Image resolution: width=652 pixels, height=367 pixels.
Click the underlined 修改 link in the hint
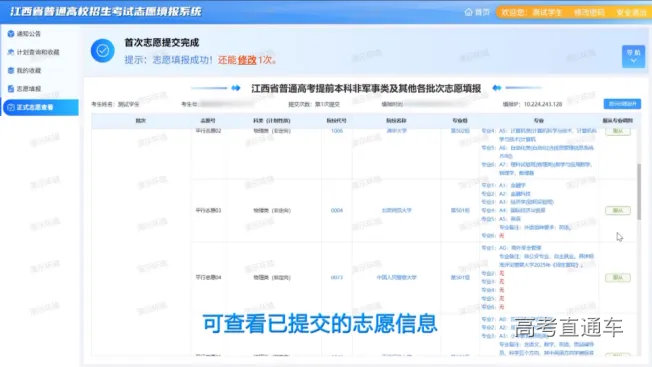point(247,60)
